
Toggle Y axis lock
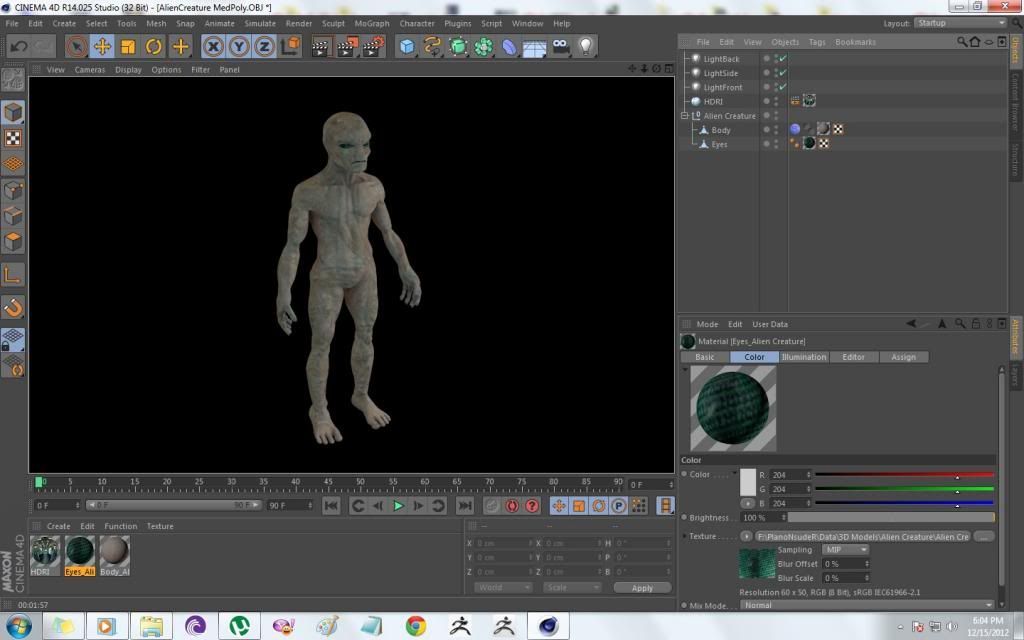[238, 46]
